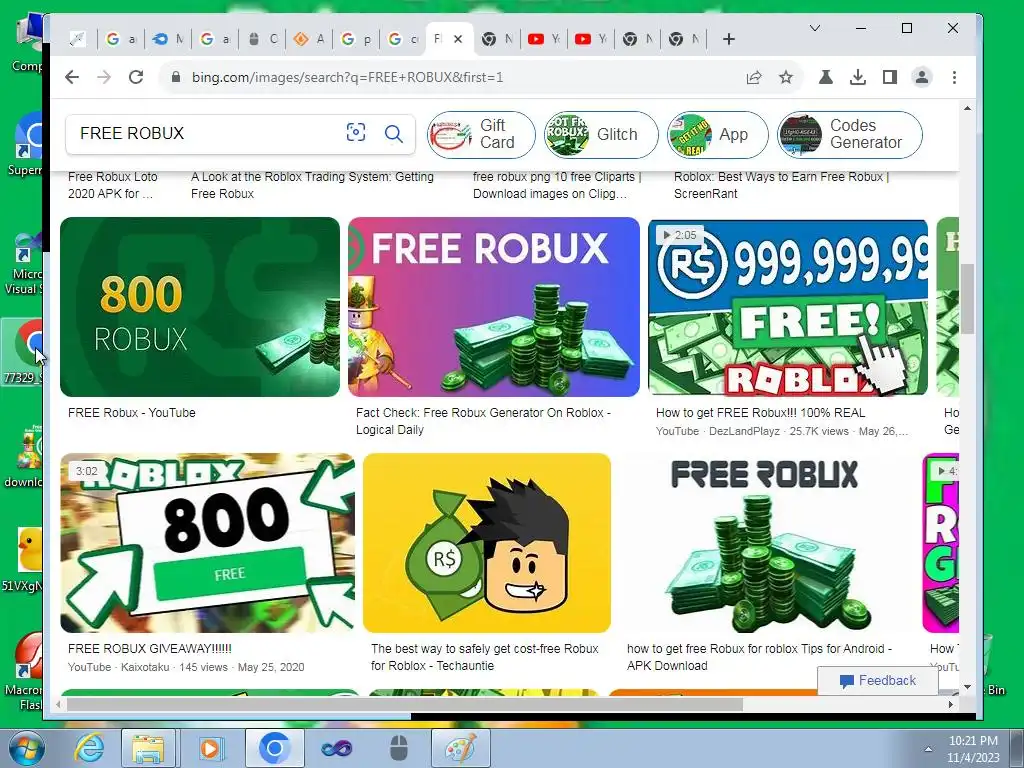Open 'The best way to safely get' link
The width and height of the screenshot is (1024, 768).
[485, 657]
